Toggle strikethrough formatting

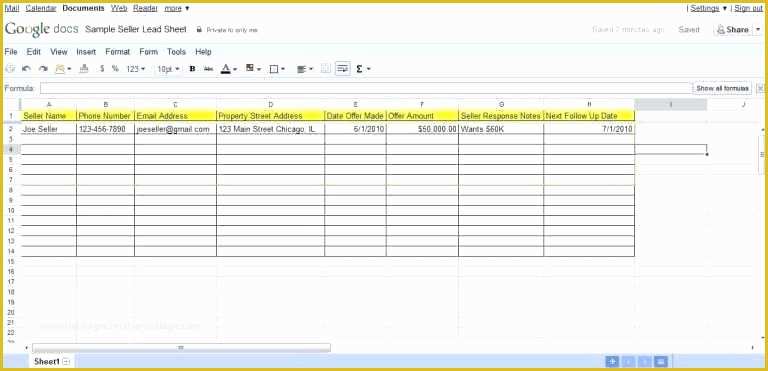click(x=208, y=69)
